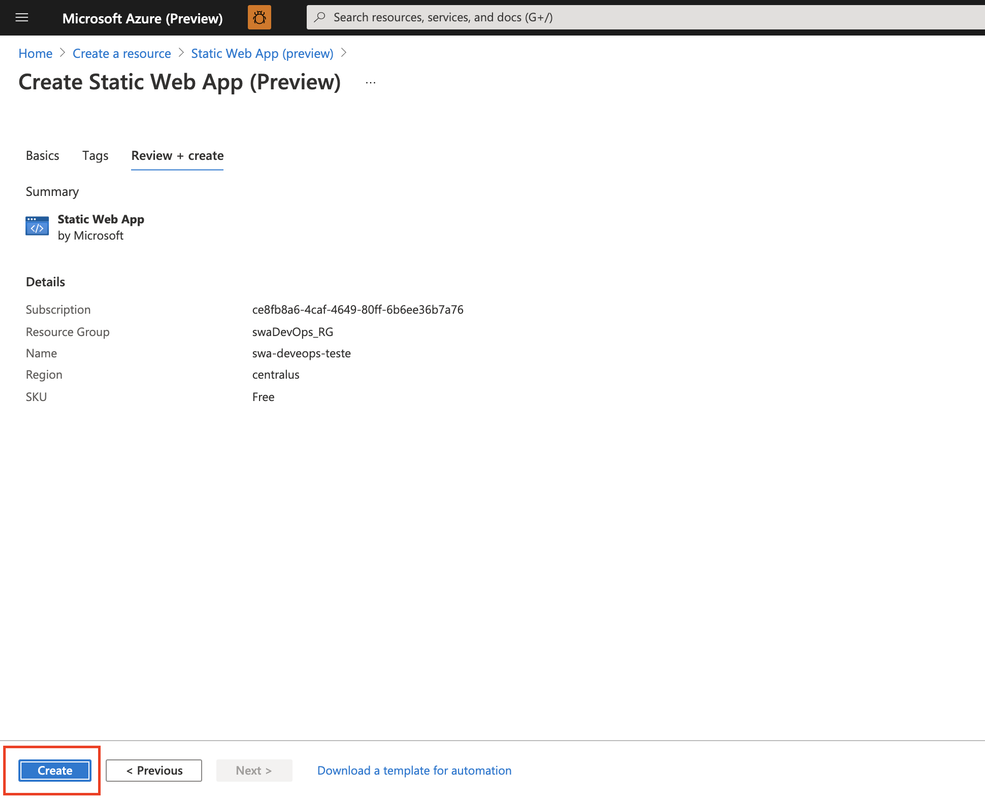The height and width of the screenshot is (800, 985).
Task: Click the Free SKU value
Action: click(x=263, y=397)
